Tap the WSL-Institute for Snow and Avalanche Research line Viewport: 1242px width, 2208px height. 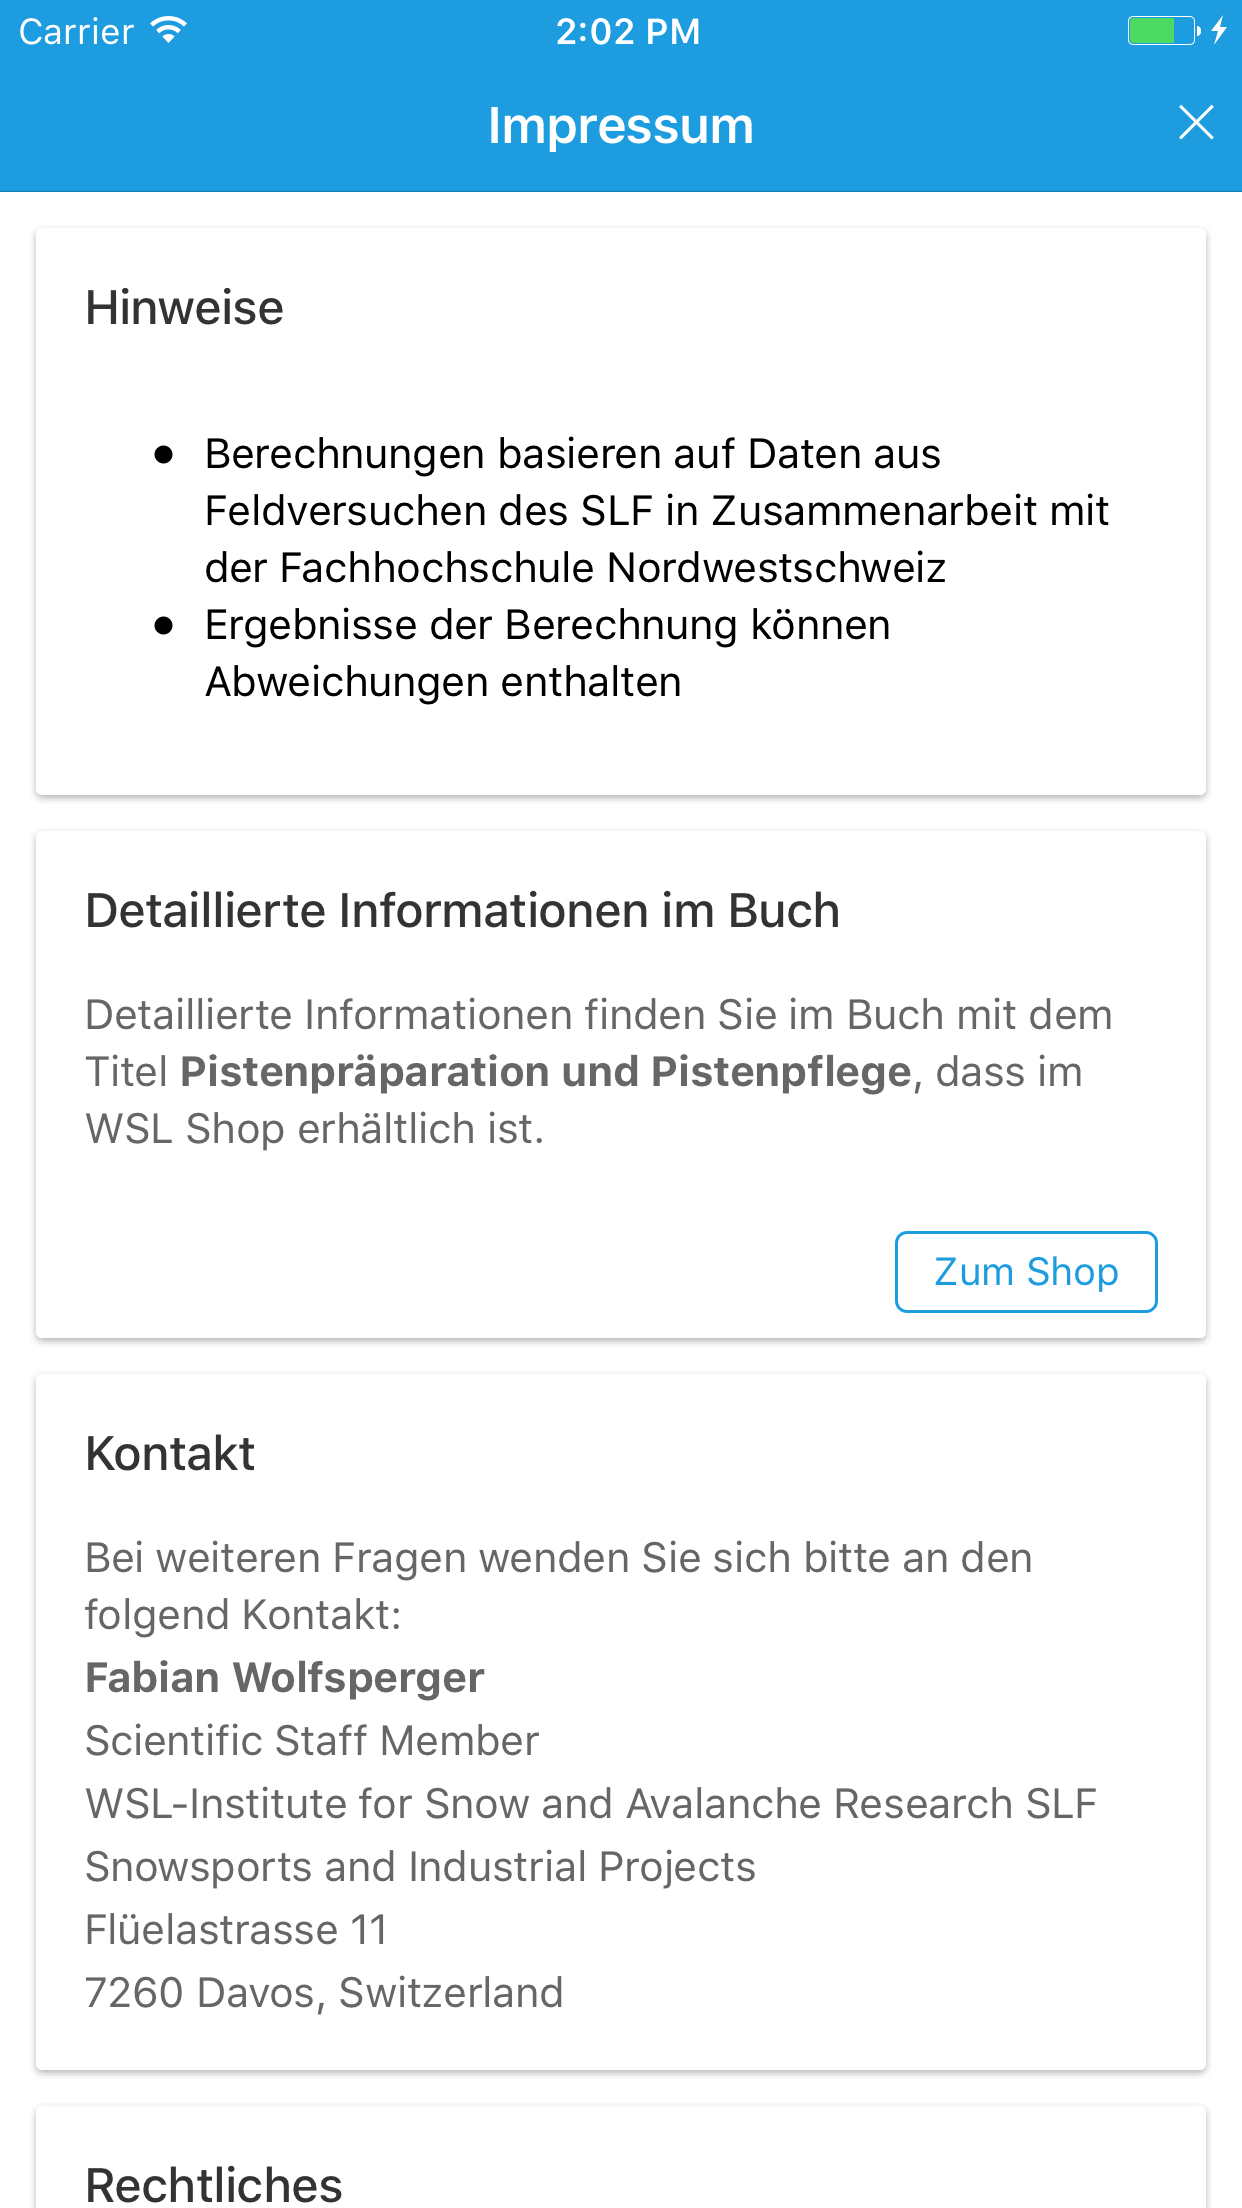coord(591,1804)
